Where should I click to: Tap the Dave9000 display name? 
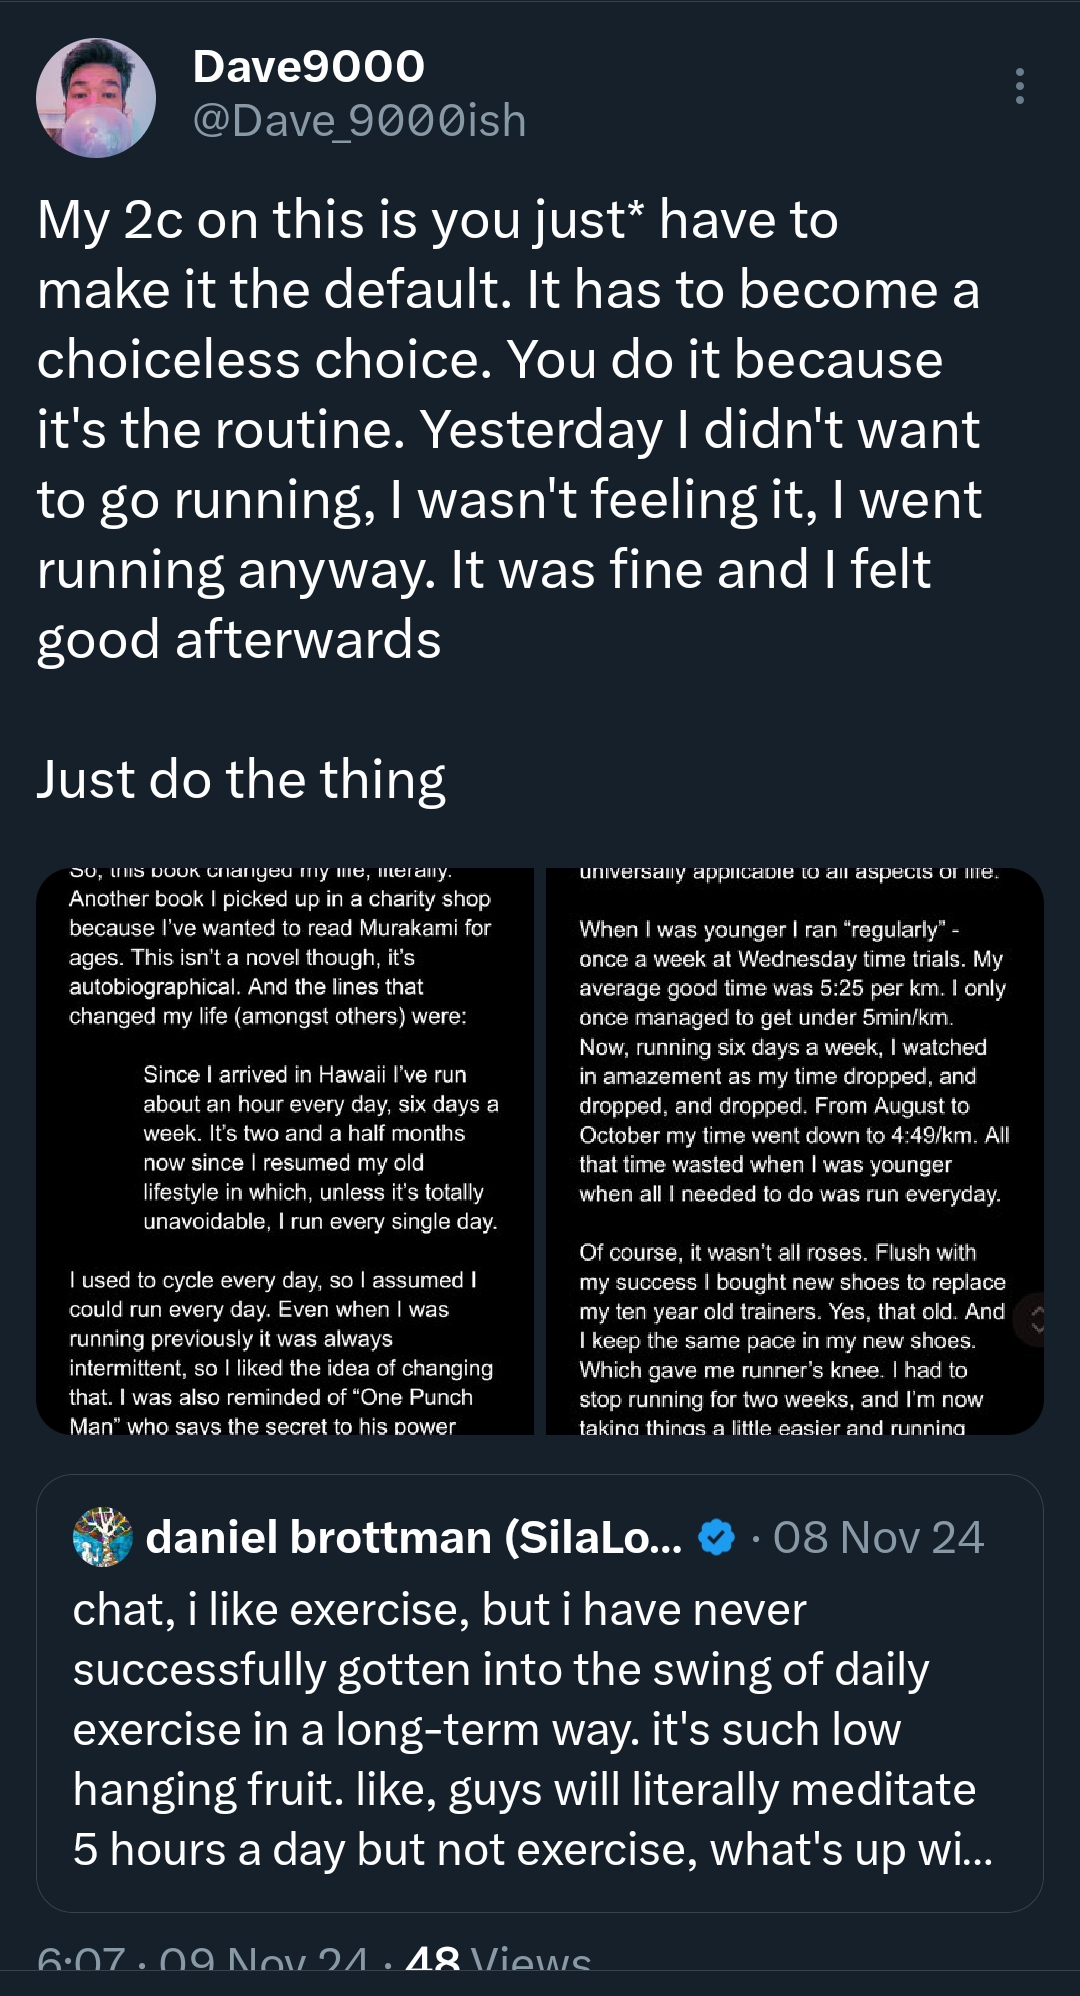pos(308,67)
